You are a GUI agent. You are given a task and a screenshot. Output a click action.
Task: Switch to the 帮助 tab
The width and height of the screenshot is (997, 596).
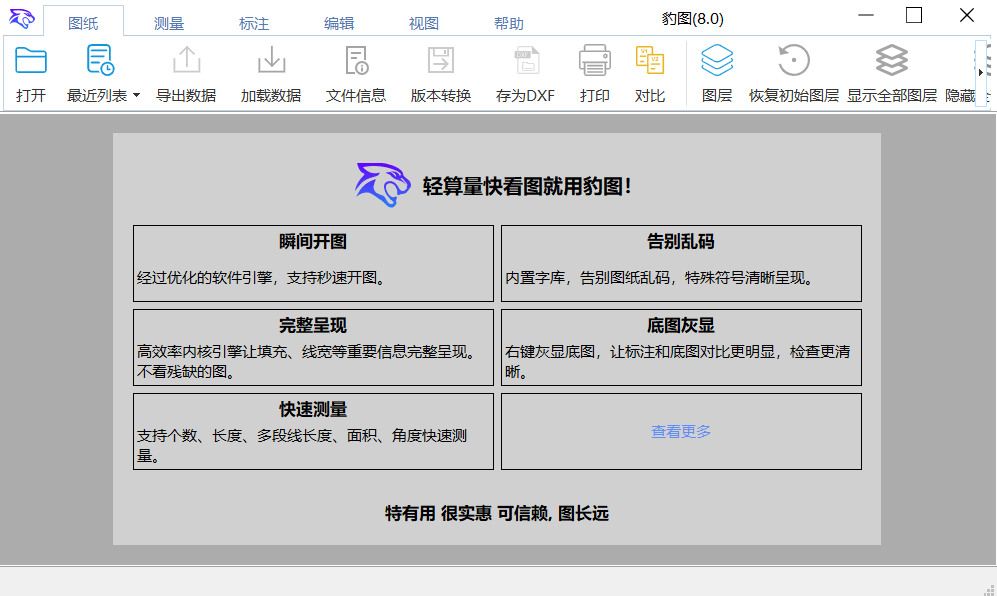(x=509, y=24)
